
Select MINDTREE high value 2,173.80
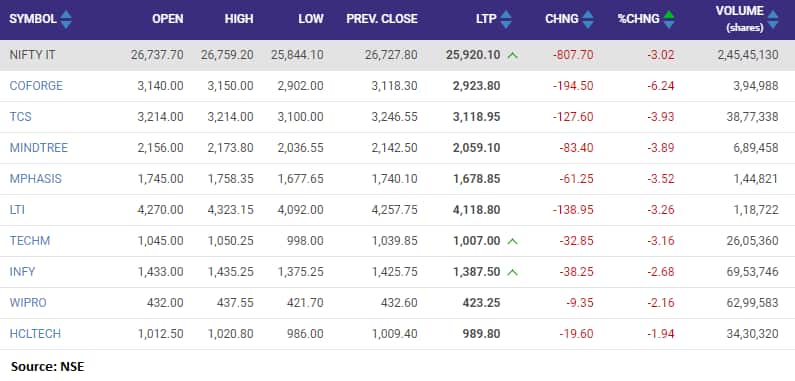pos(230,148)
